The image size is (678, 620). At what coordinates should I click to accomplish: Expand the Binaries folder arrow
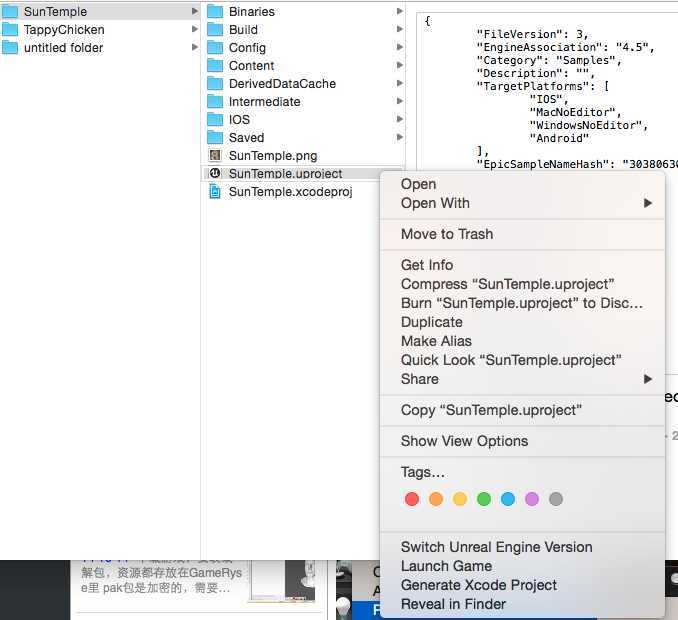[x=400, y=11]
